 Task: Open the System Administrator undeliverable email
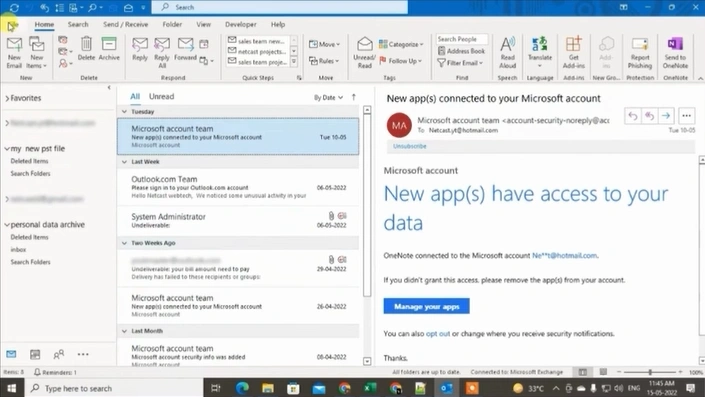(238, 220)
